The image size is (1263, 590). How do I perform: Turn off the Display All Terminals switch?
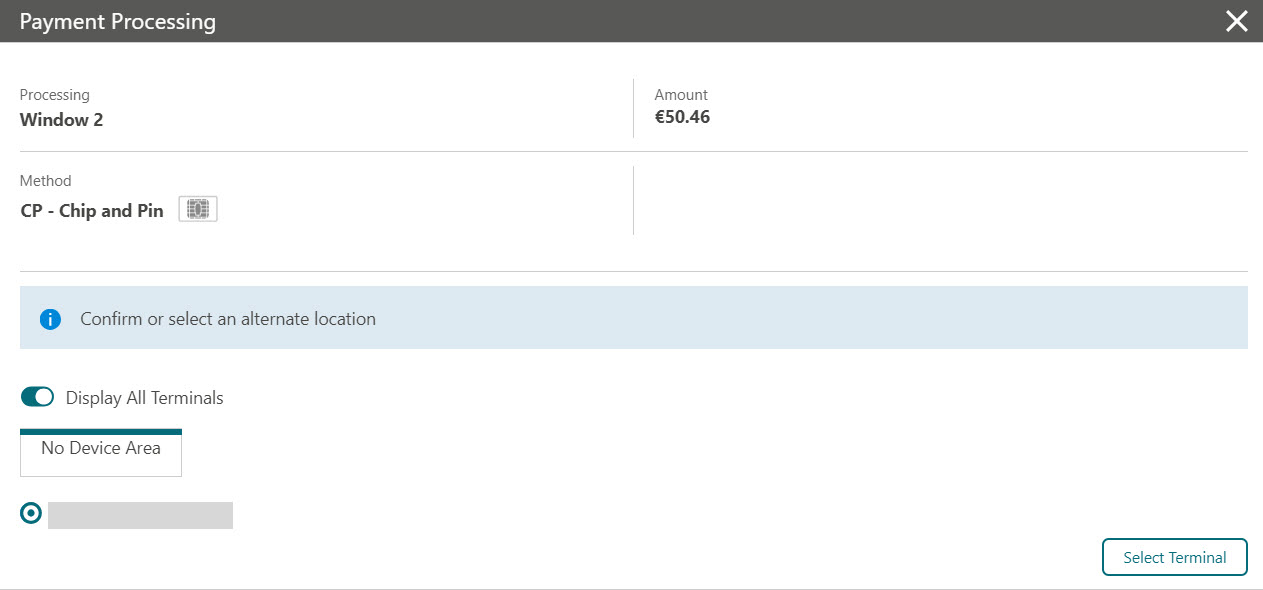coord(37,397)
